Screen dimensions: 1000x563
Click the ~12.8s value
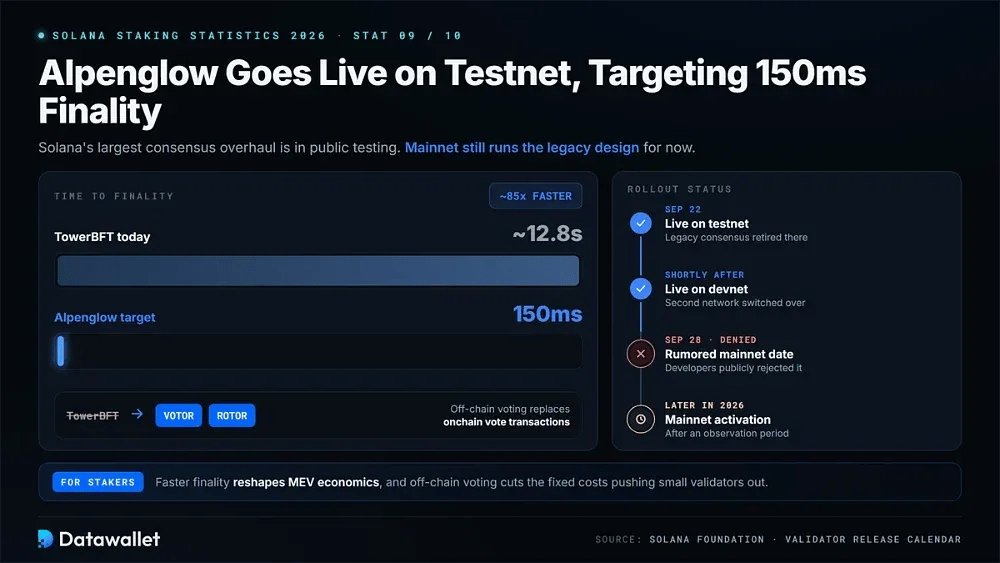pyautogui.click(x=547, y=234)
